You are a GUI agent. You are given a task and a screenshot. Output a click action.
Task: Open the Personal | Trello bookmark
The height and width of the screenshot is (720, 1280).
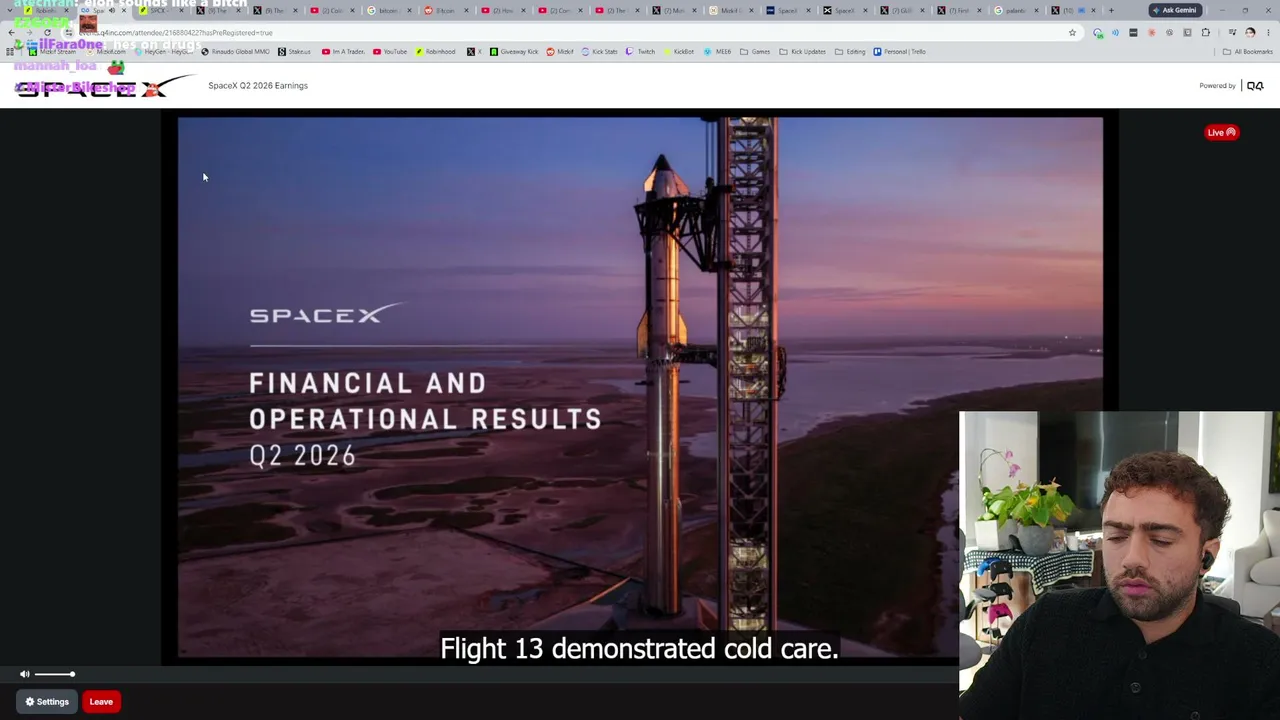[x=899, y=52]
